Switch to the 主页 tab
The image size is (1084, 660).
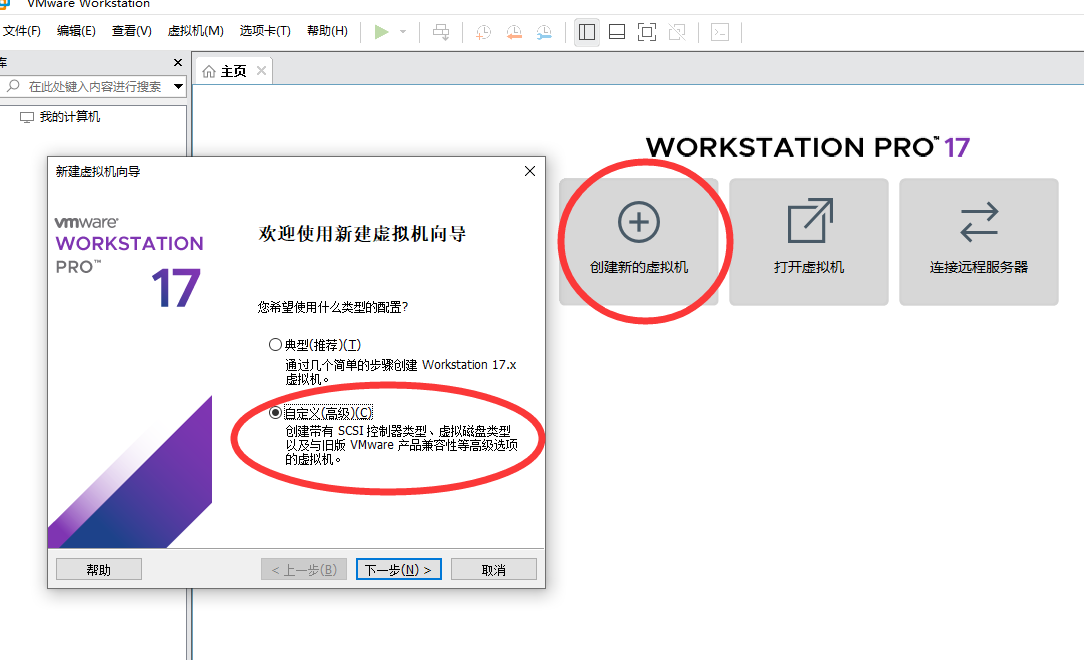point(231,70)
